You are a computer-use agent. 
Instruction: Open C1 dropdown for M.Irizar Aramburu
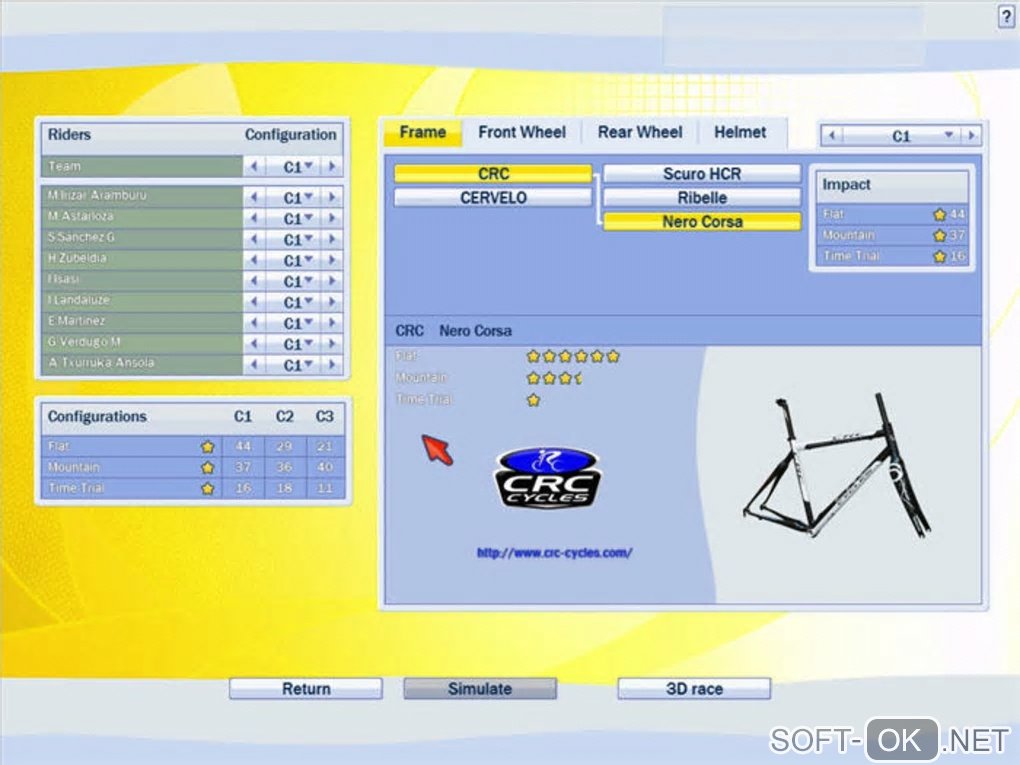(293, 196)
